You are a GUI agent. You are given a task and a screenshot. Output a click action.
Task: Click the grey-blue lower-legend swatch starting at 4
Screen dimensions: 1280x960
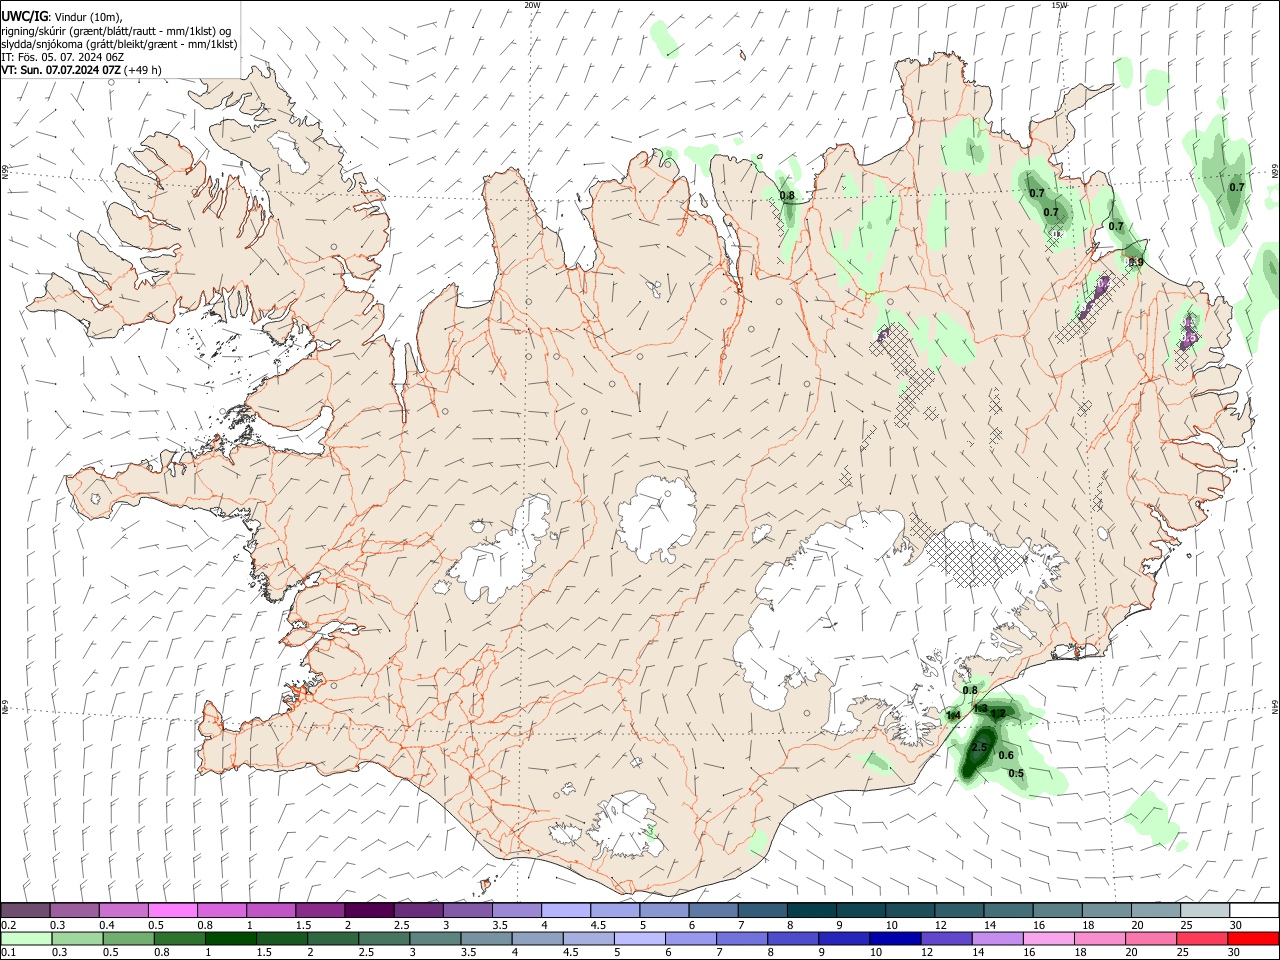(x=536, y=938)
